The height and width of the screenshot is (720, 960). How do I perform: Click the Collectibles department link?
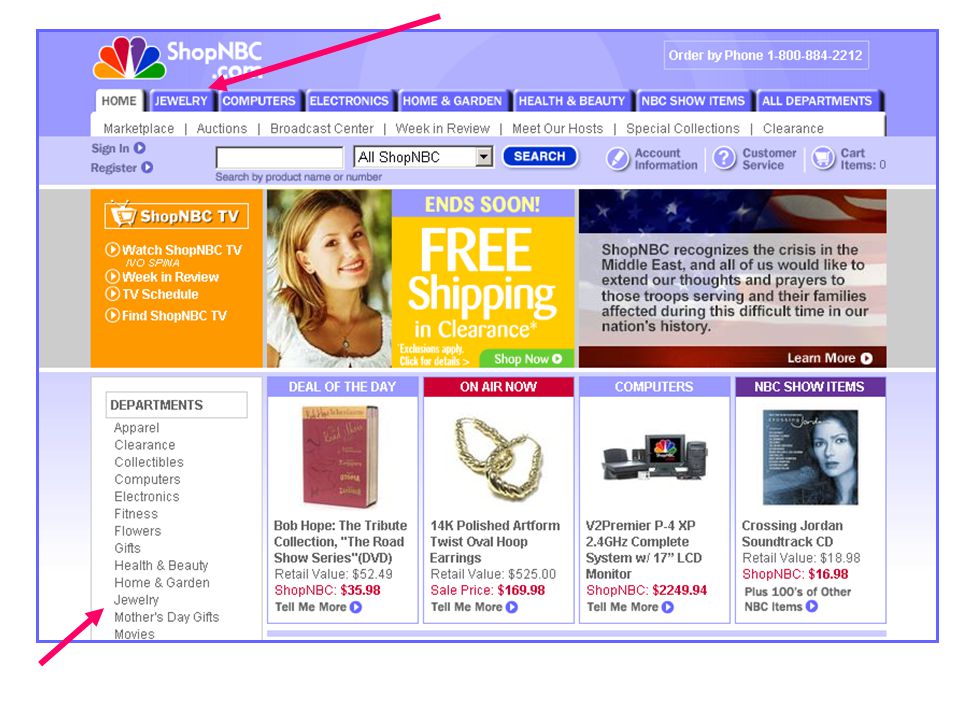tap(149, 462)
